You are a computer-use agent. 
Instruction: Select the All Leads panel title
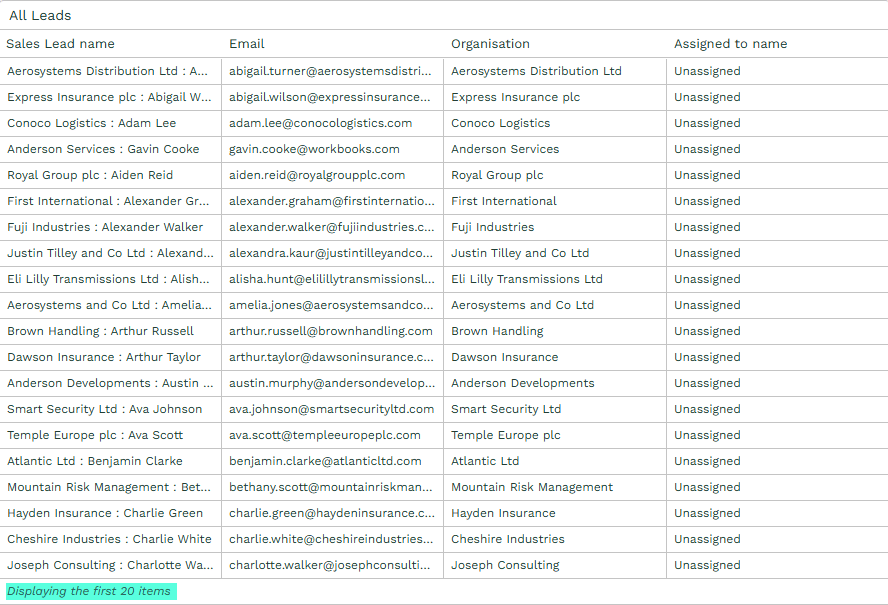click(40, 16)
